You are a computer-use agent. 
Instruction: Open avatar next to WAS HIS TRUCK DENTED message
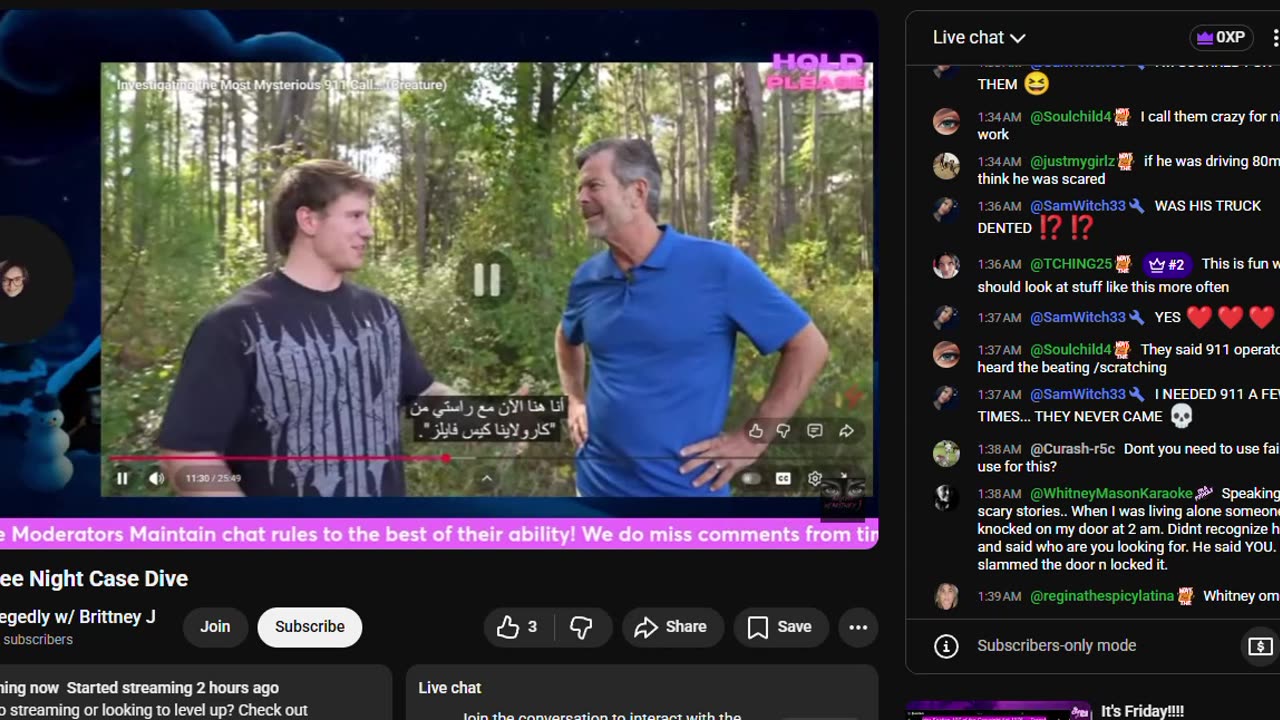coord(946,209)
